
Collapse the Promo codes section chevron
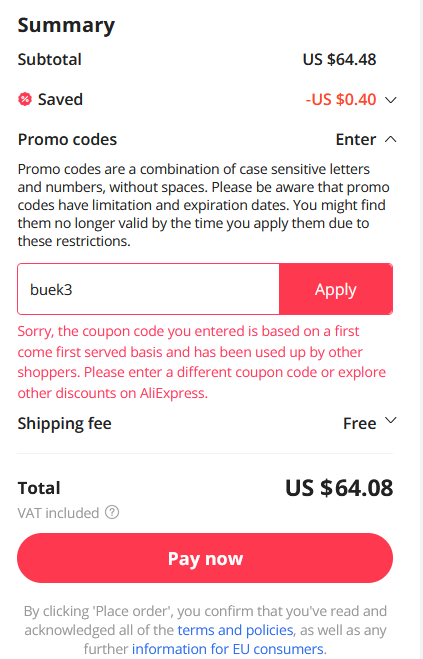(x=391, y=139)
